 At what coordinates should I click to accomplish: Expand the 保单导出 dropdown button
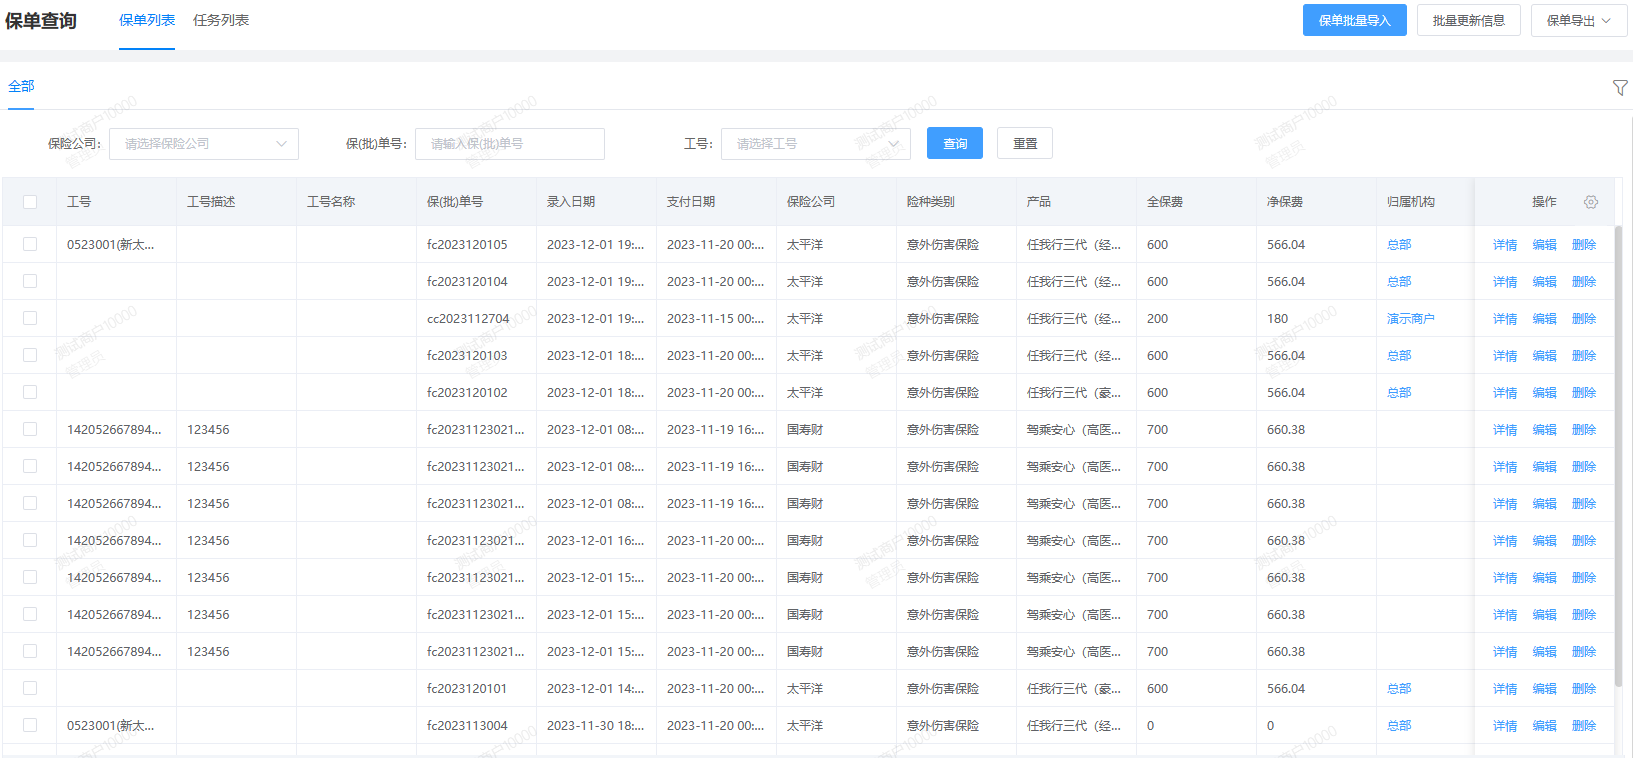1579,20
